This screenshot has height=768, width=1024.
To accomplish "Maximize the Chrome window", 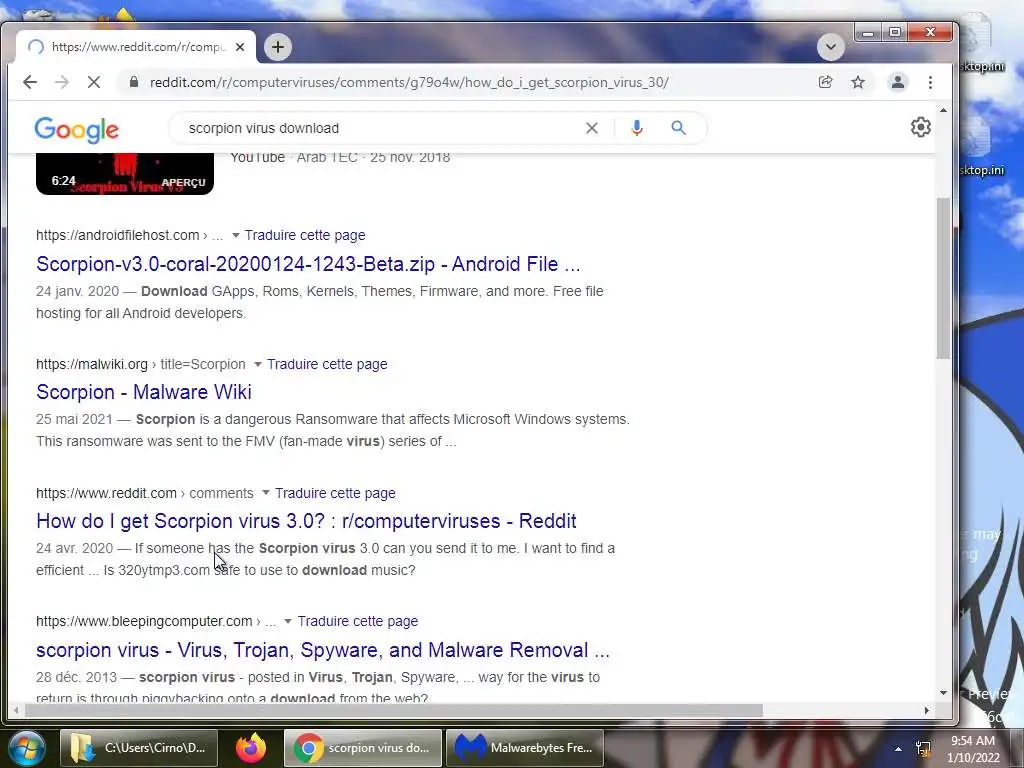I will click(895, 33).
